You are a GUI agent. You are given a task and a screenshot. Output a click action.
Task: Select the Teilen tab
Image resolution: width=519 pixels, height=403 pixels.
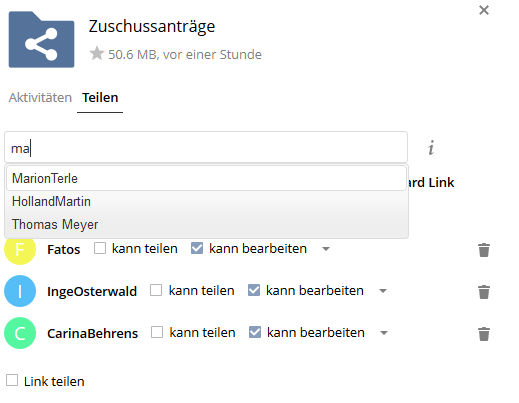(100, 98)
